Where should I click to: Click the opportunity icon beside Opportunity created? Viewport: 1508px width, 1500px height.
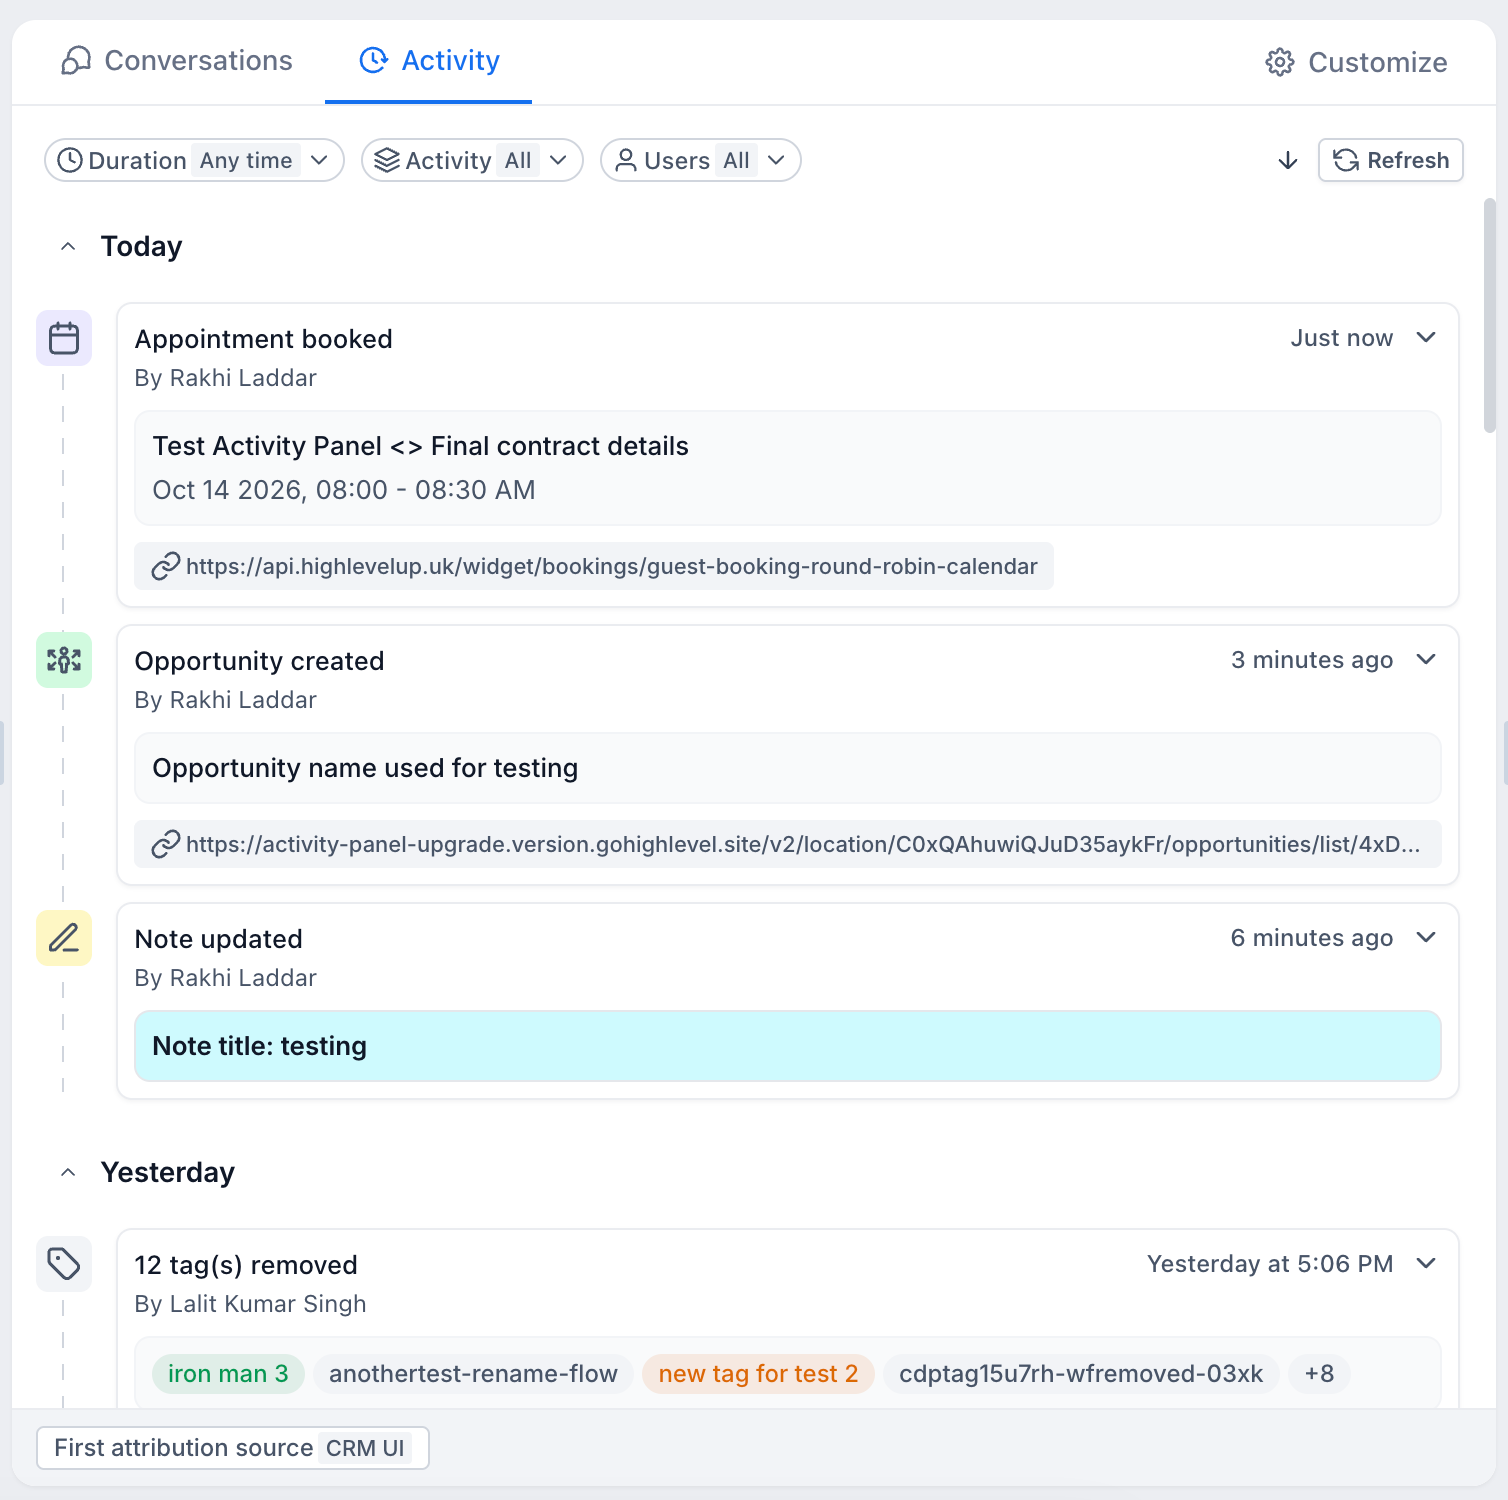pos(64,660)
